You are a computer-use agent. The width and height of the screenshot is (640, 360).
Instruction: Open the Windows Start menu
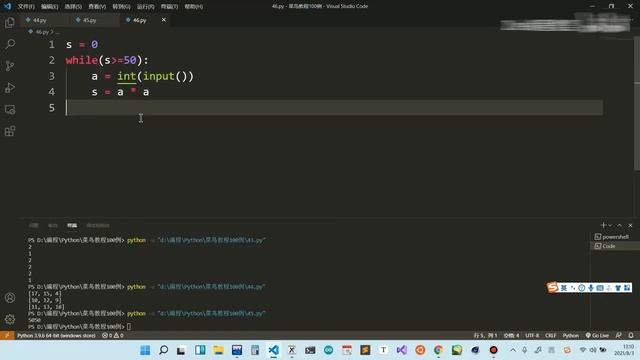pyautogui.click(x=145, y=350)
